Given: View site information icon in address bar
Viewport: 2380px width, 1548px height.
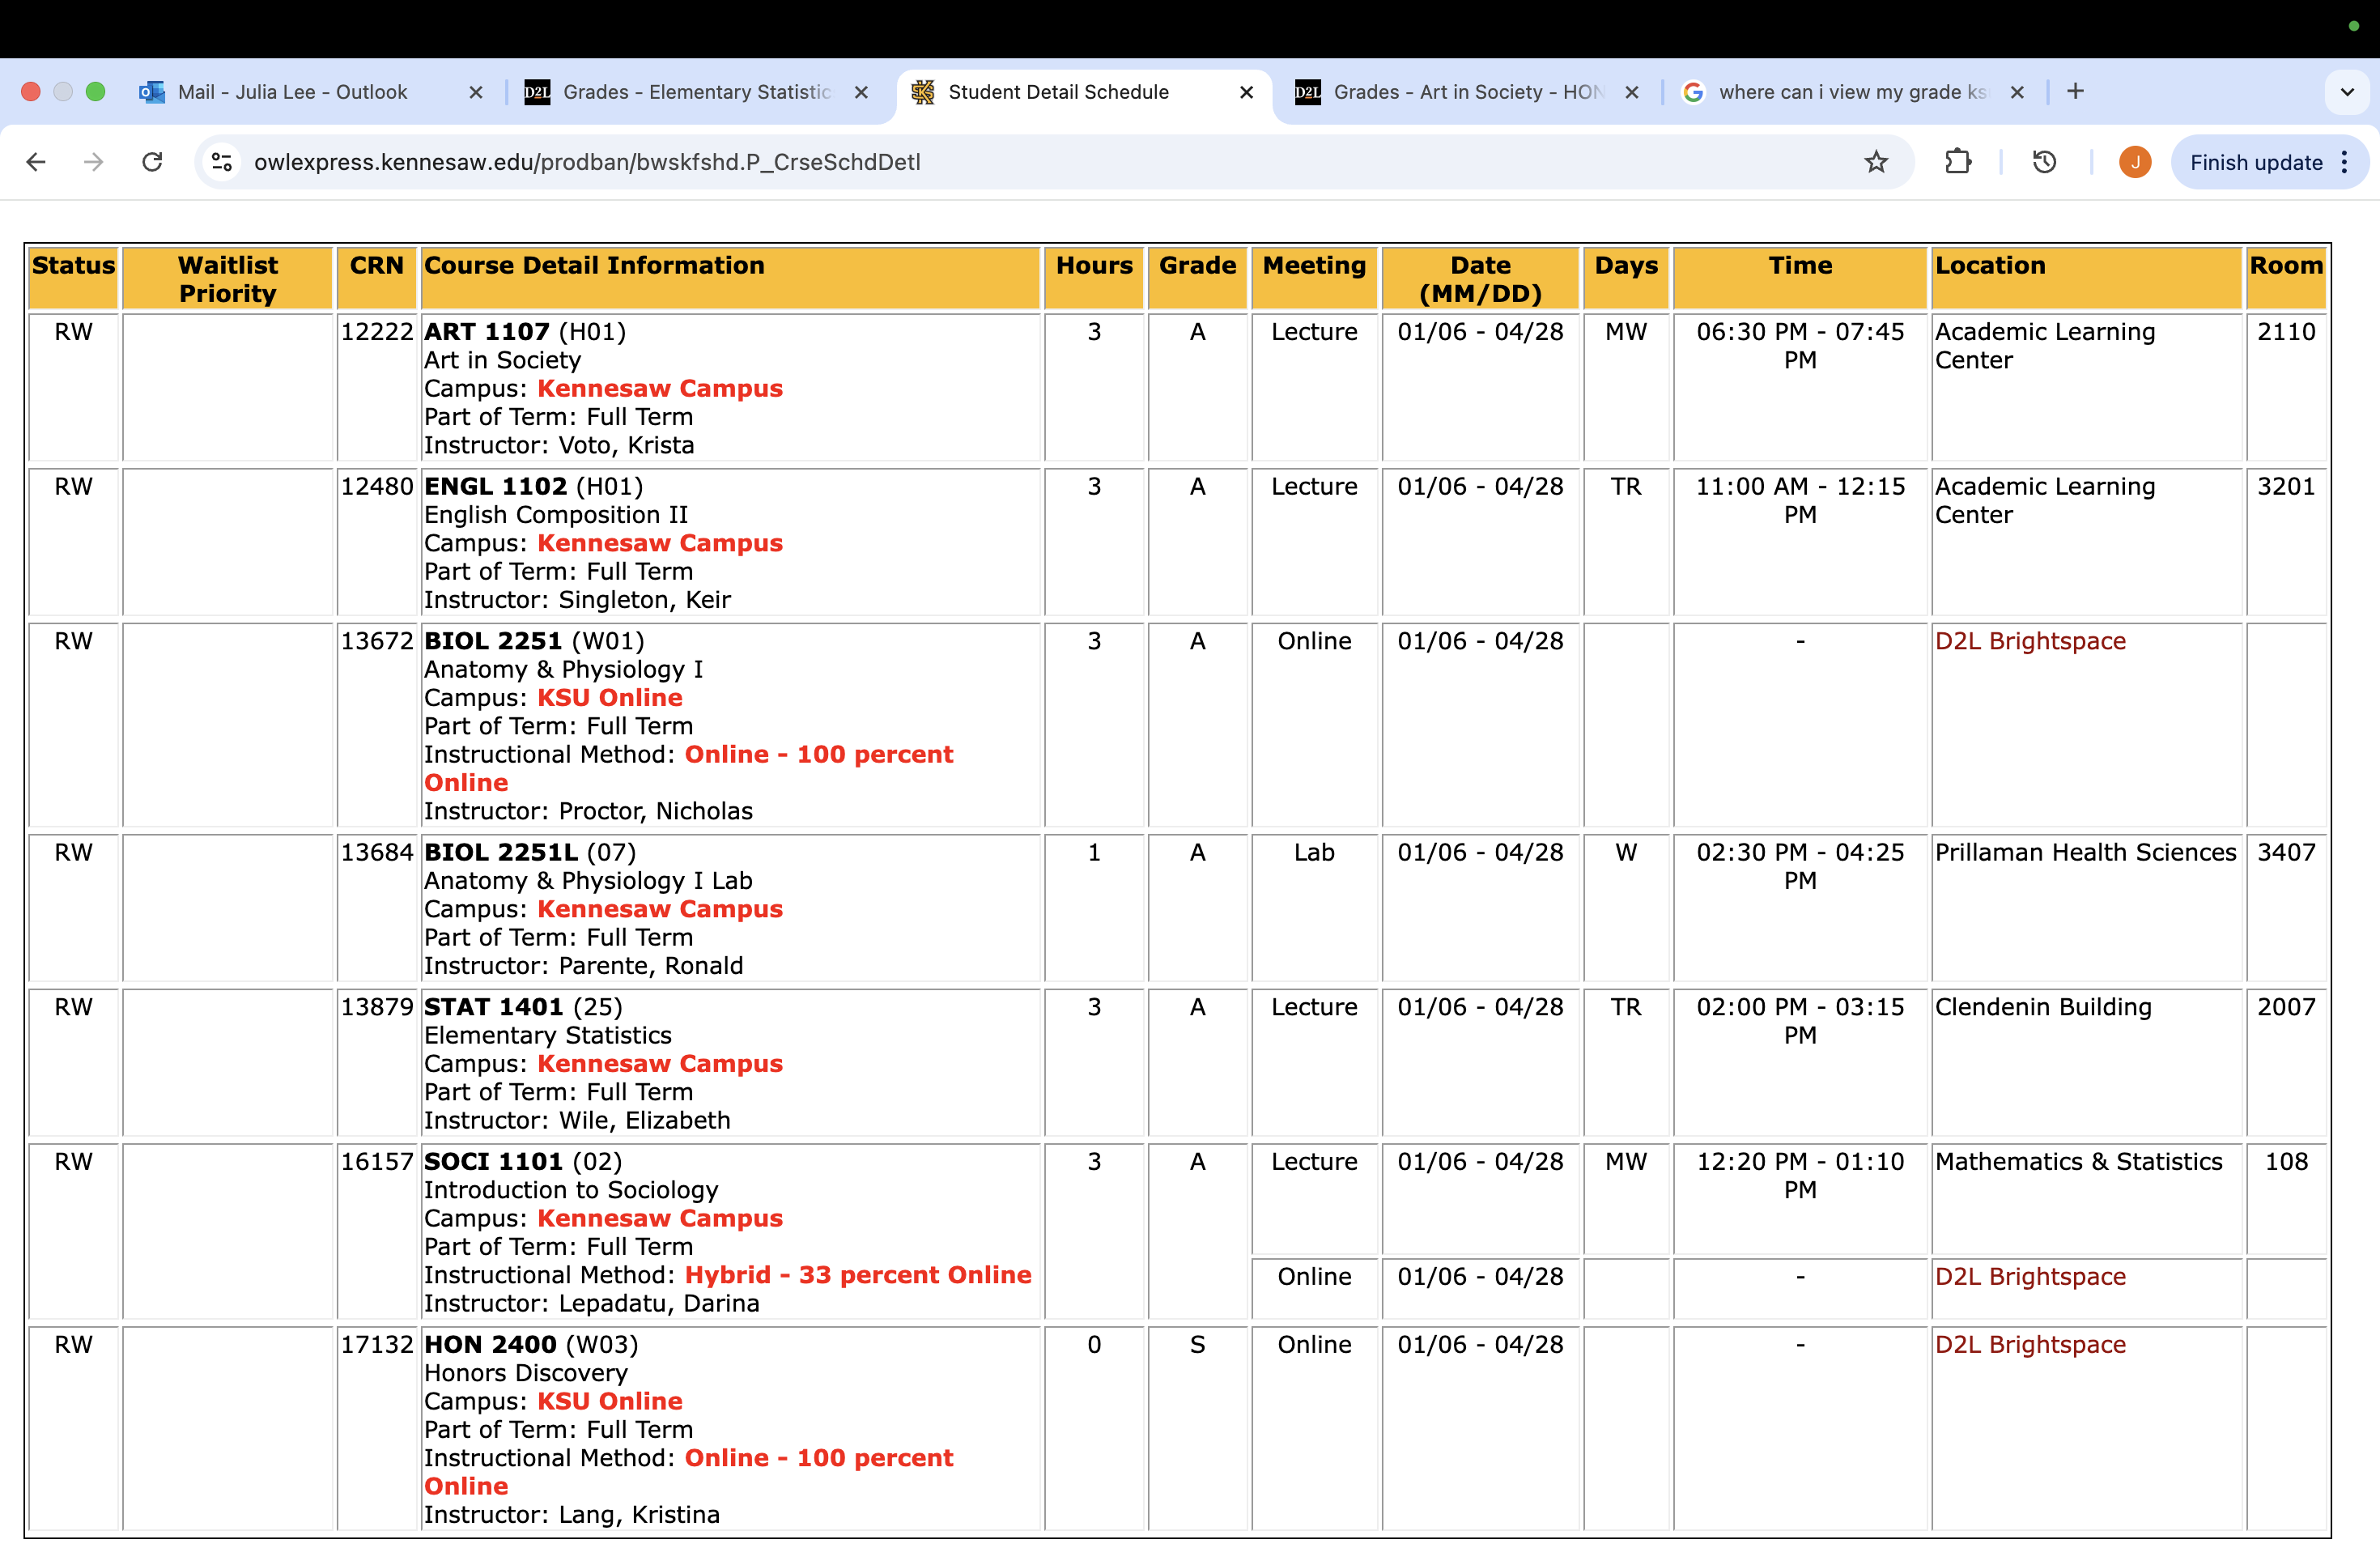Looking at the screenshot, I should tap(222, 162).
